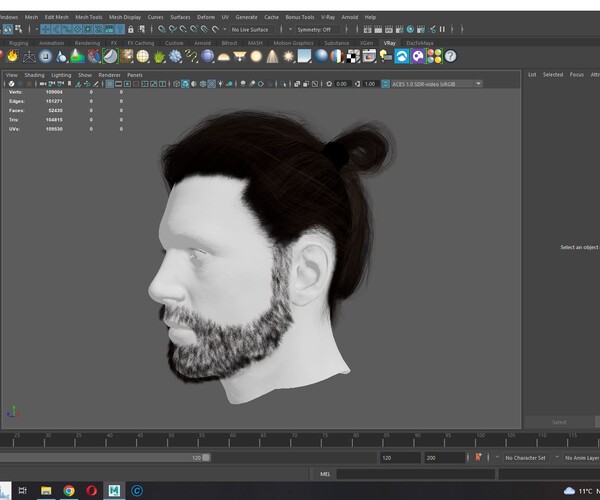
Task: Open Opera browser from the taskbar
Action: 91,490
